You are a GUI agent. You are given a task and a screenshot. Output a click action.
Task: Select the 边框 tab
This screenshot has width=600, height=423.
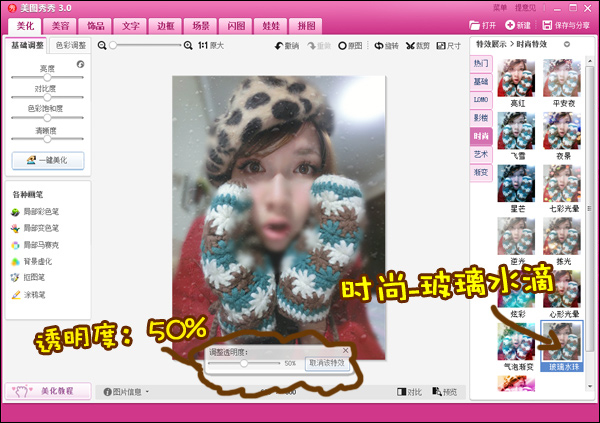[166, 26]
